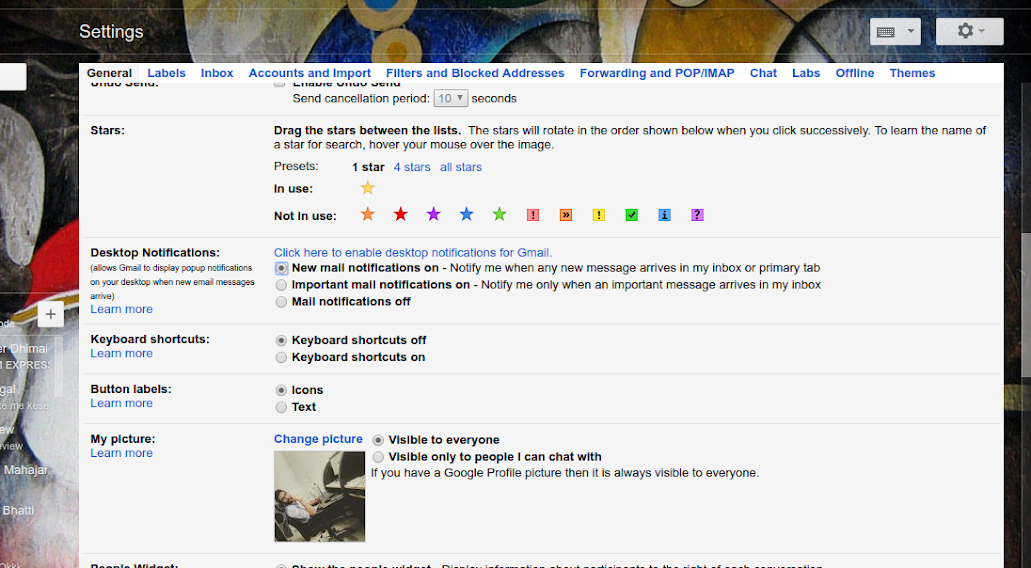This screenshot has width=1031, height=568.
Task: Switch to the Themes tab
Action: [x=912, y=73]
